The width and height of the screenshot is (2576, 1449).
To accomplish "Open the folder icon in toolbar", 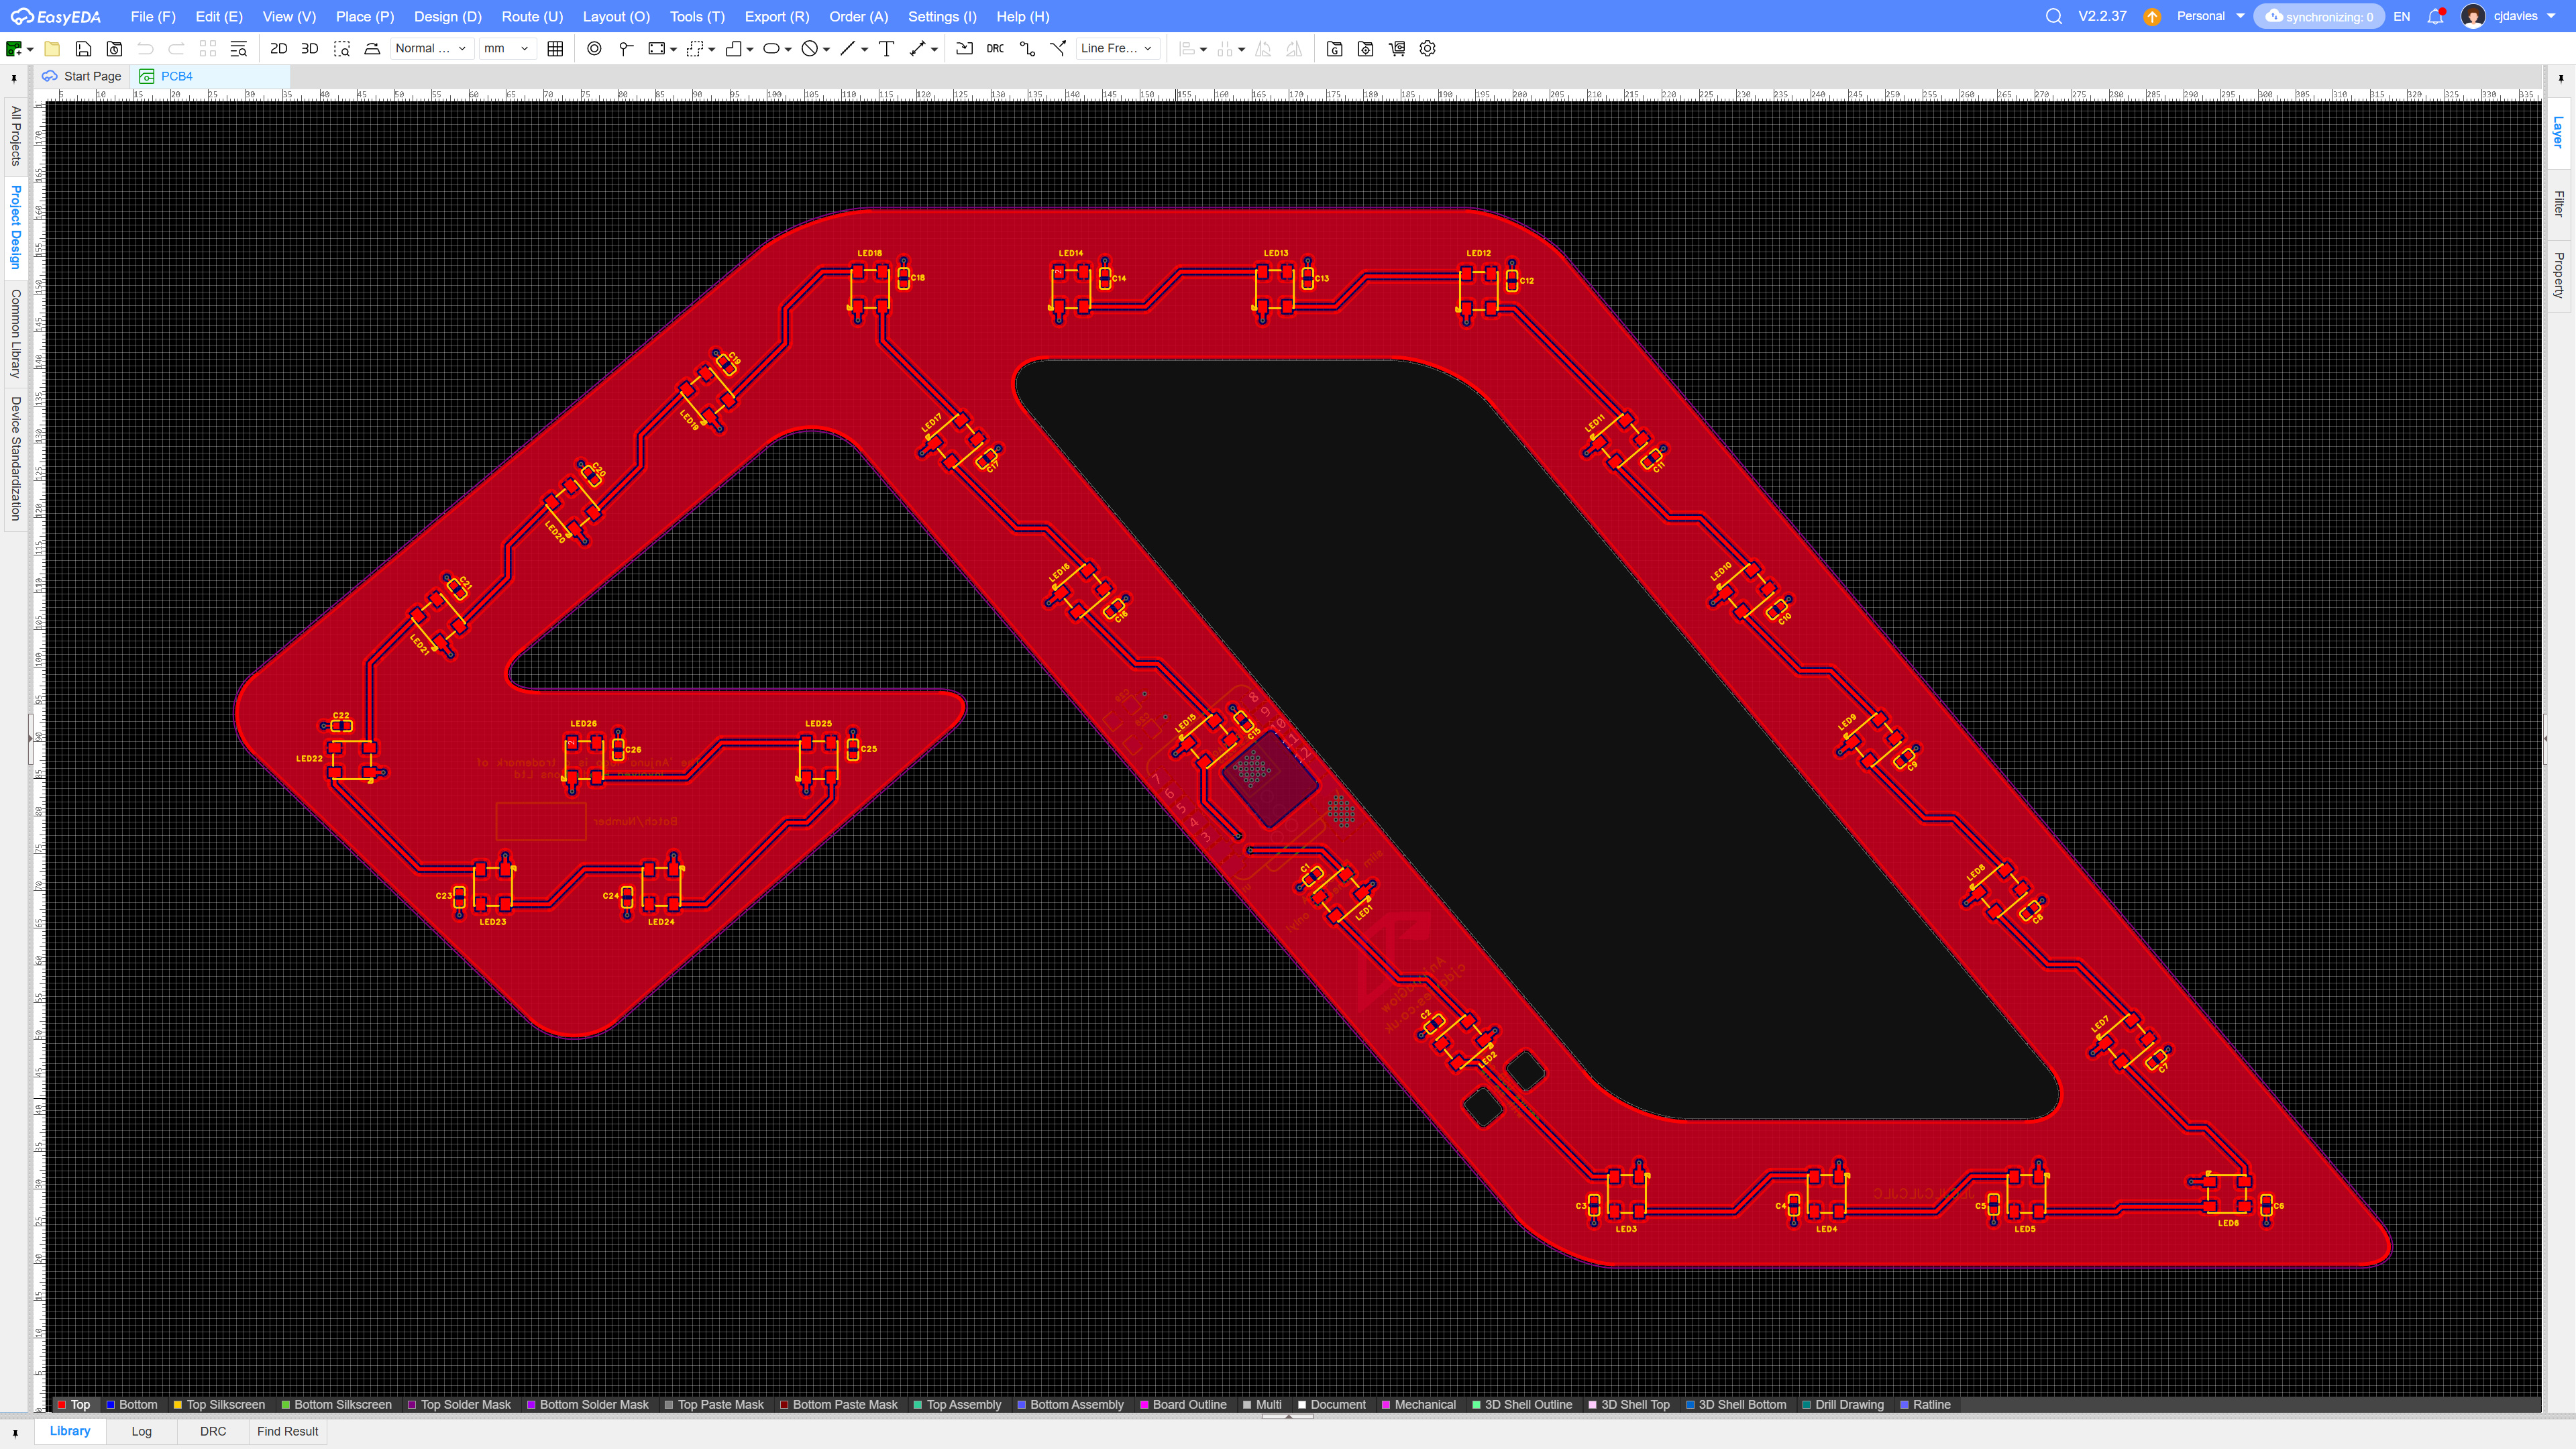I will point(52,48).
